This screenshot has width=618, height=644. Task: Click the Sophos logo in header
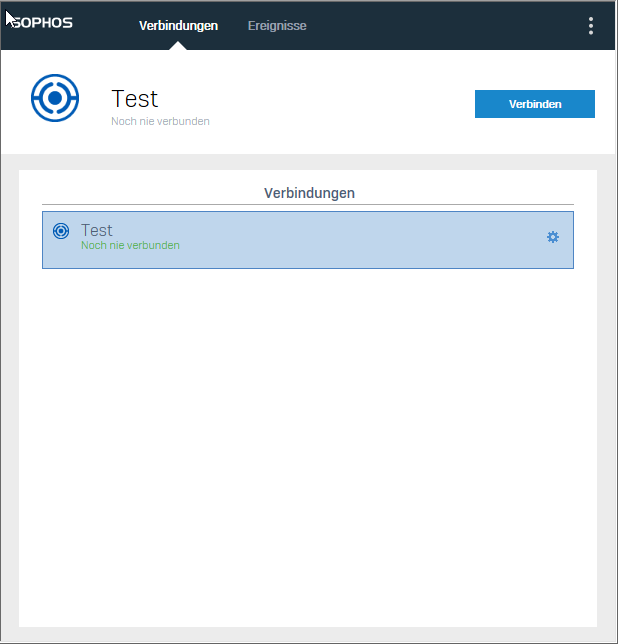[x=41, y=23]
